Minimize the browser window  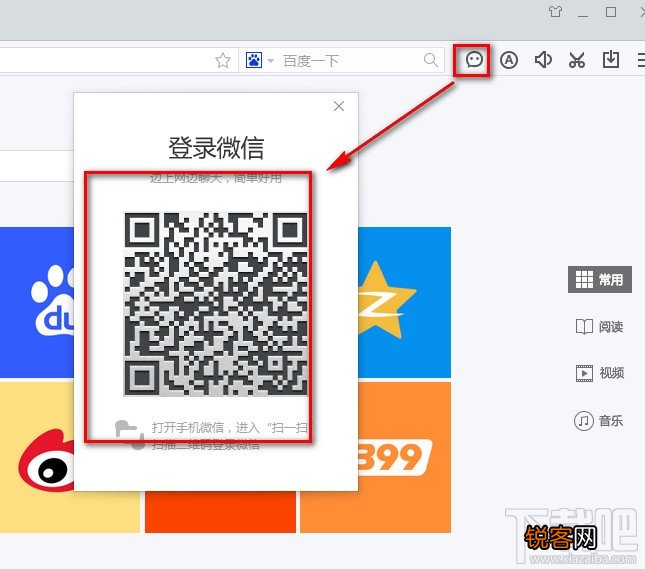coord(582,15)
